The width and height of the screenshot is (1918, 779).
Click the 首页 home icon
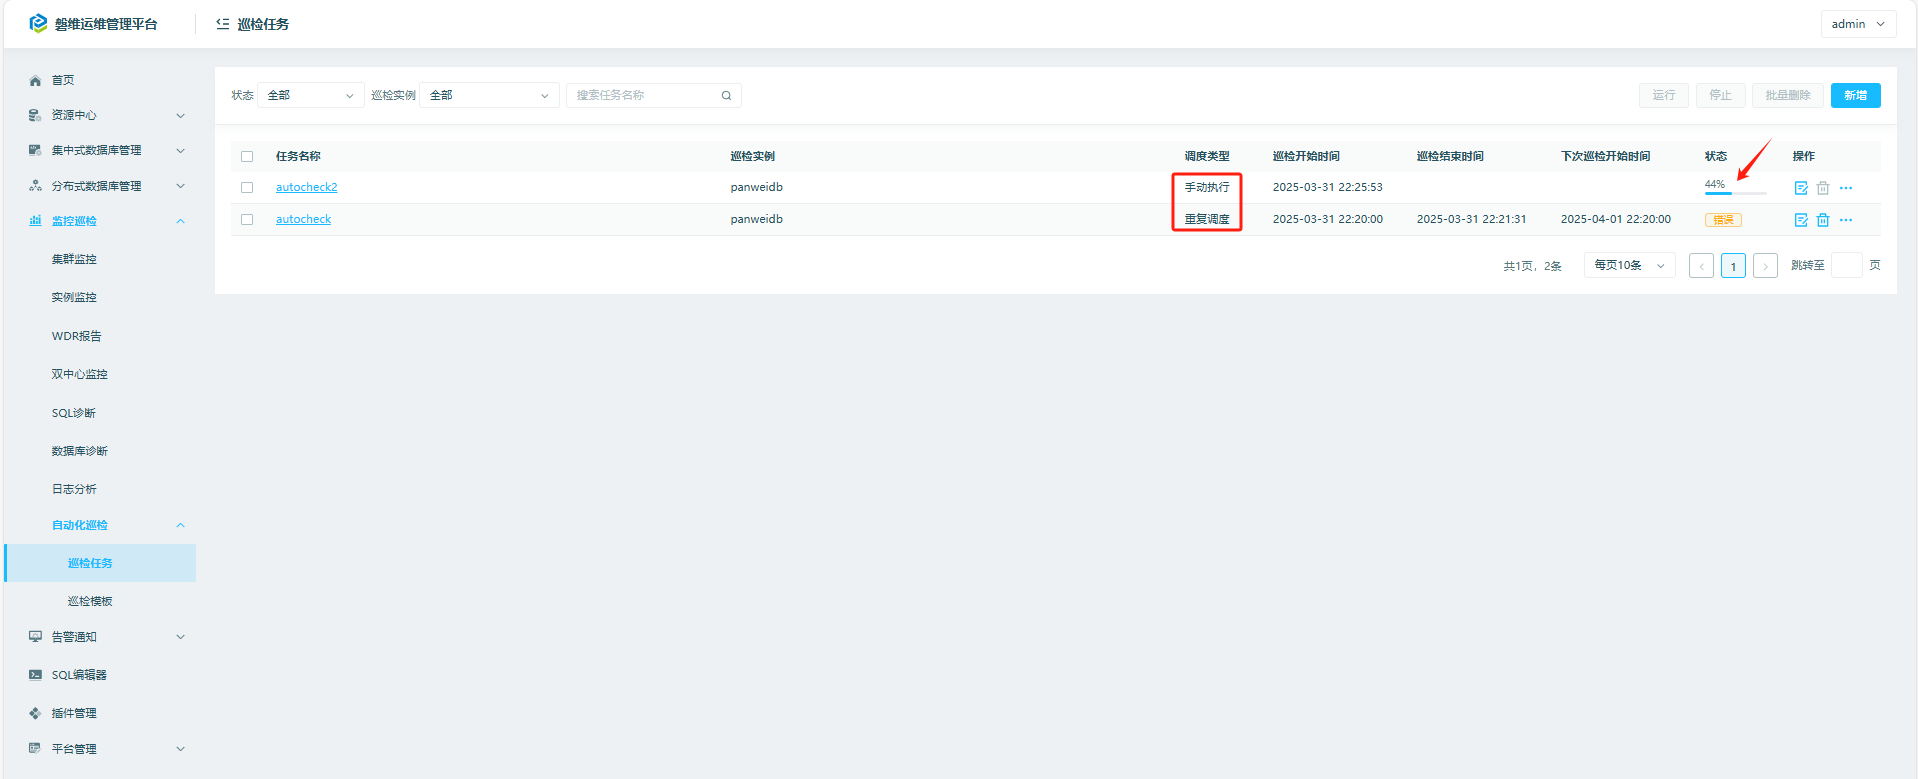(35, 80)
